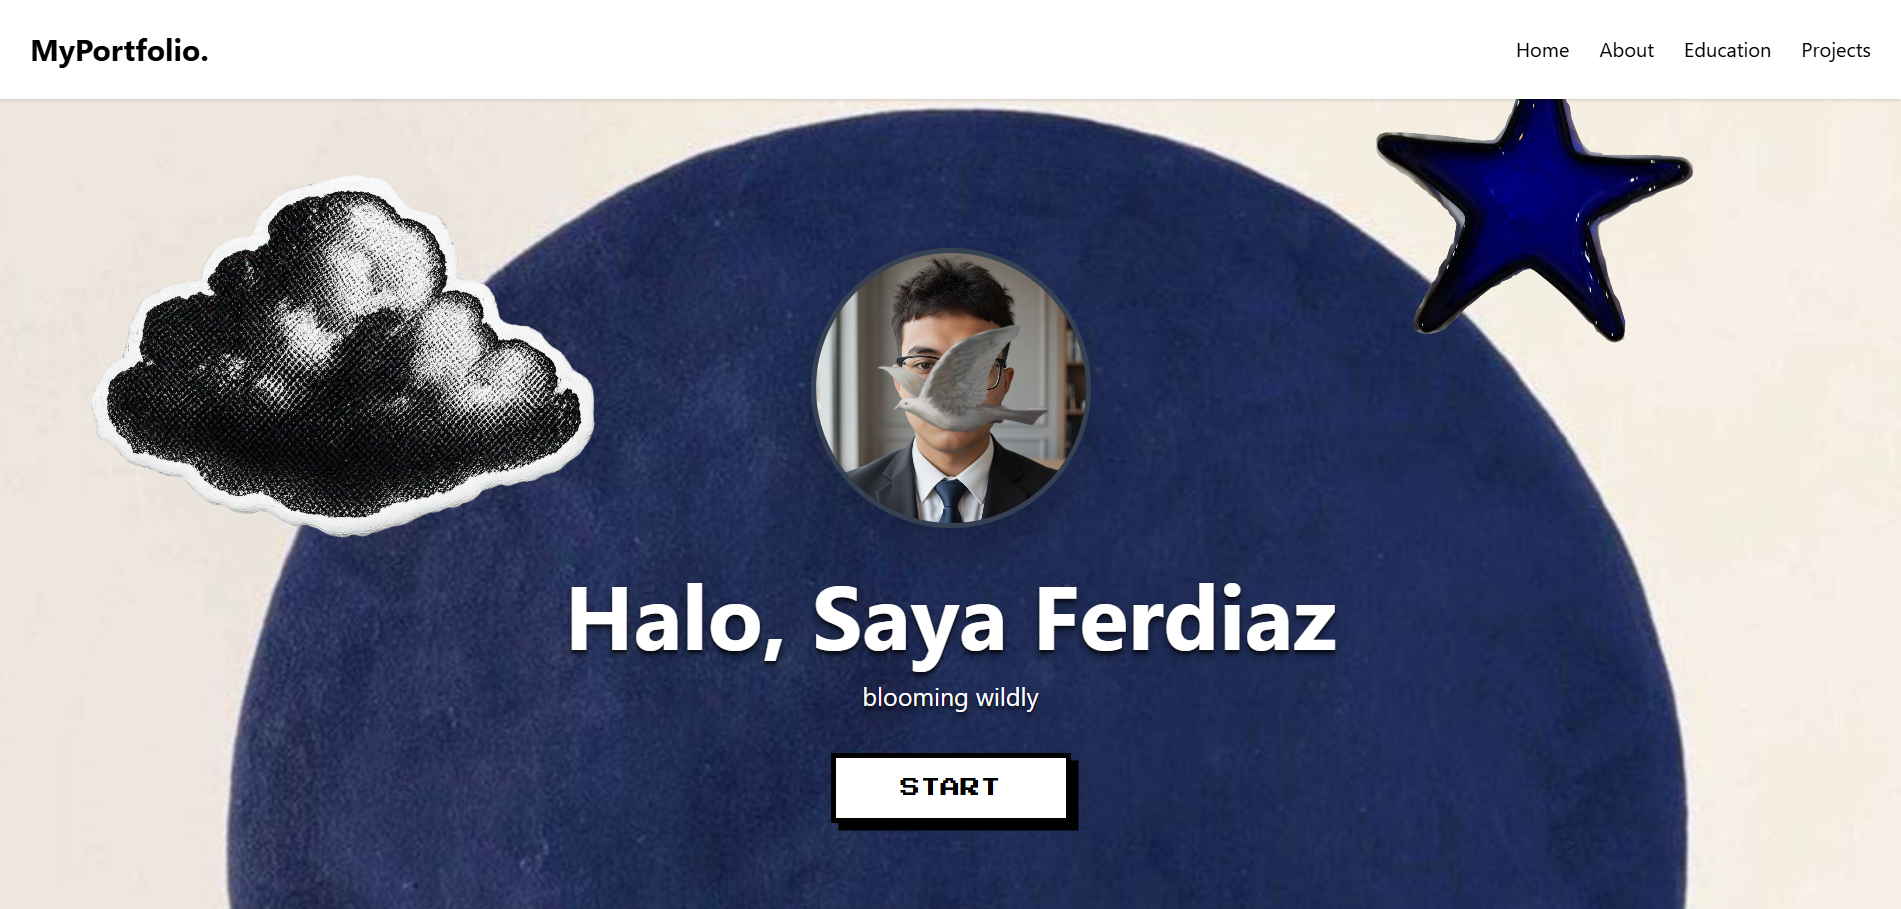Select the circular profile photo
The width and height of the screenshot is (1901, 909).
(x=950, y=387)
